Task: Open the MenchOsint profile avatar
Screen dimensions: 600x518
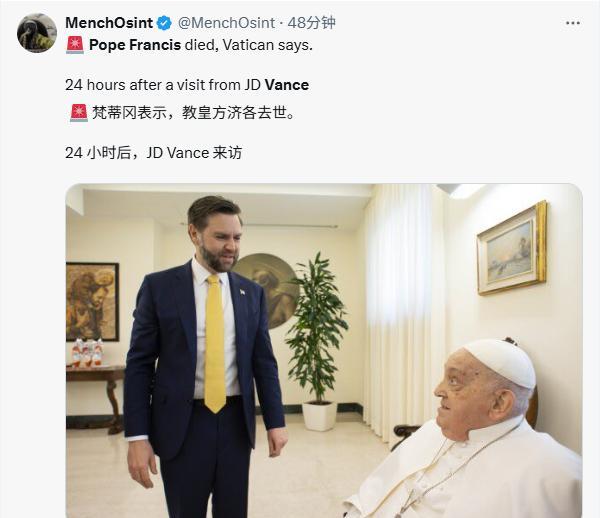Action: point(37,33)
